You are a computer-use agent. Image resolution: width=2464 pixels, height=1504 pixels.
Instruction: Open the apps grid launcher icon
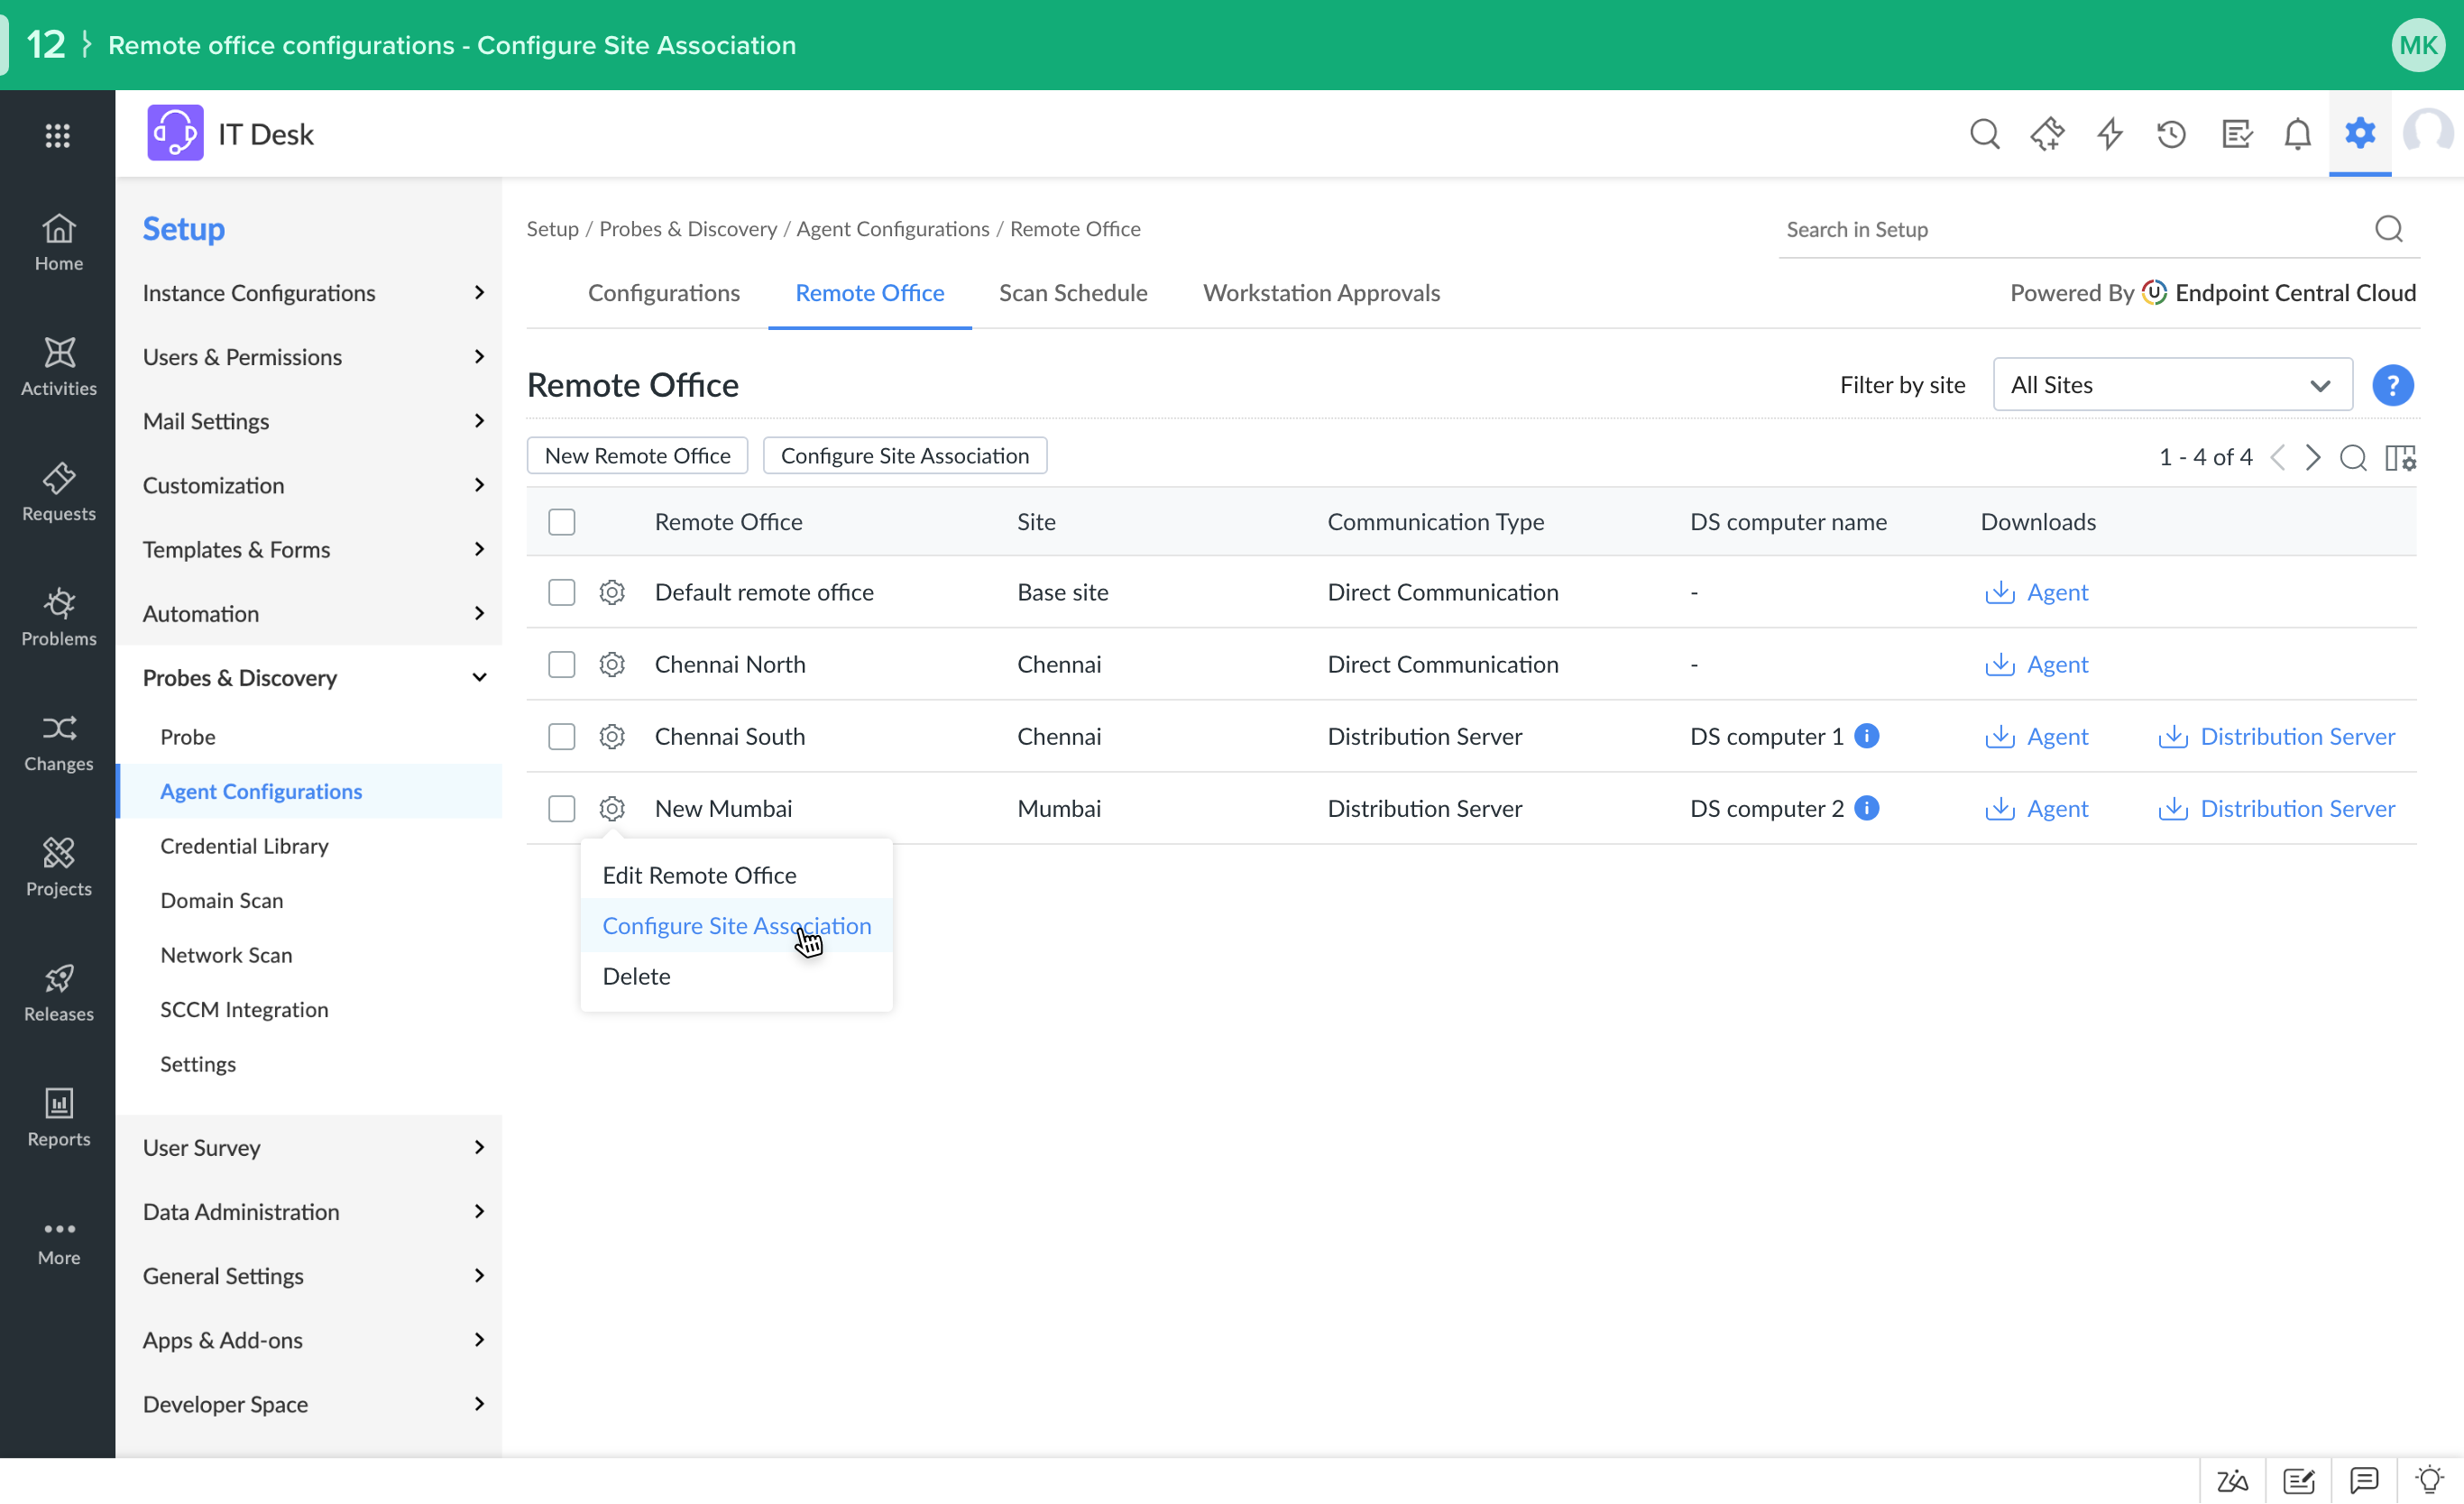tap(58, 135)
